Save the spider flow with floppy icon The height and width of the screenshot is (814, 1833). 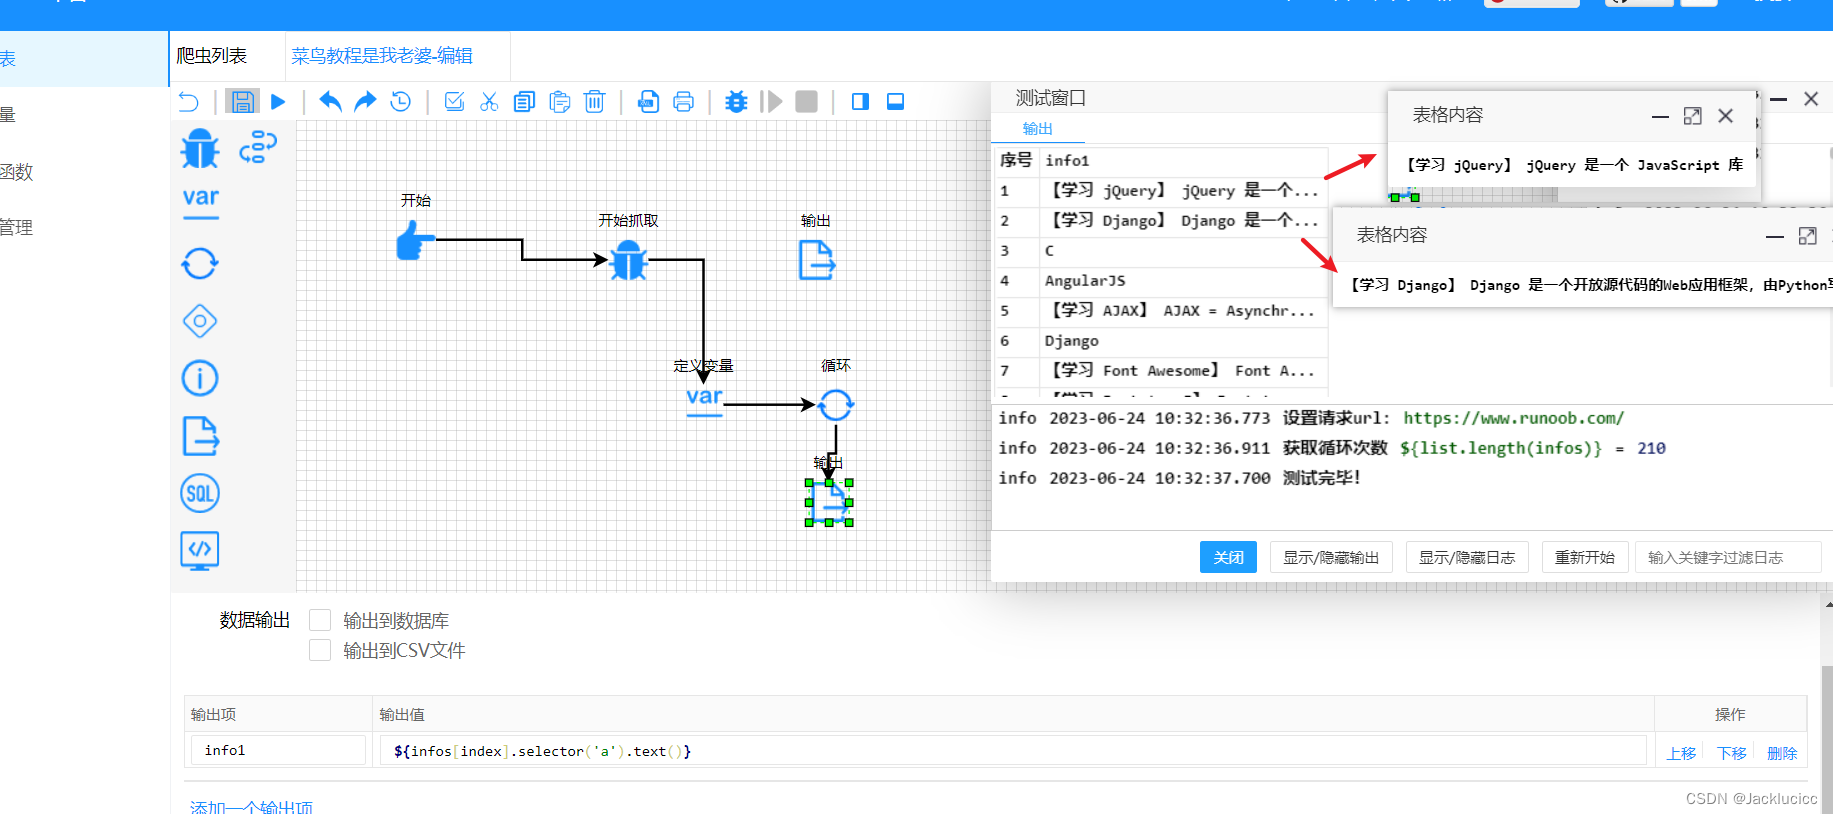point(242,101)
